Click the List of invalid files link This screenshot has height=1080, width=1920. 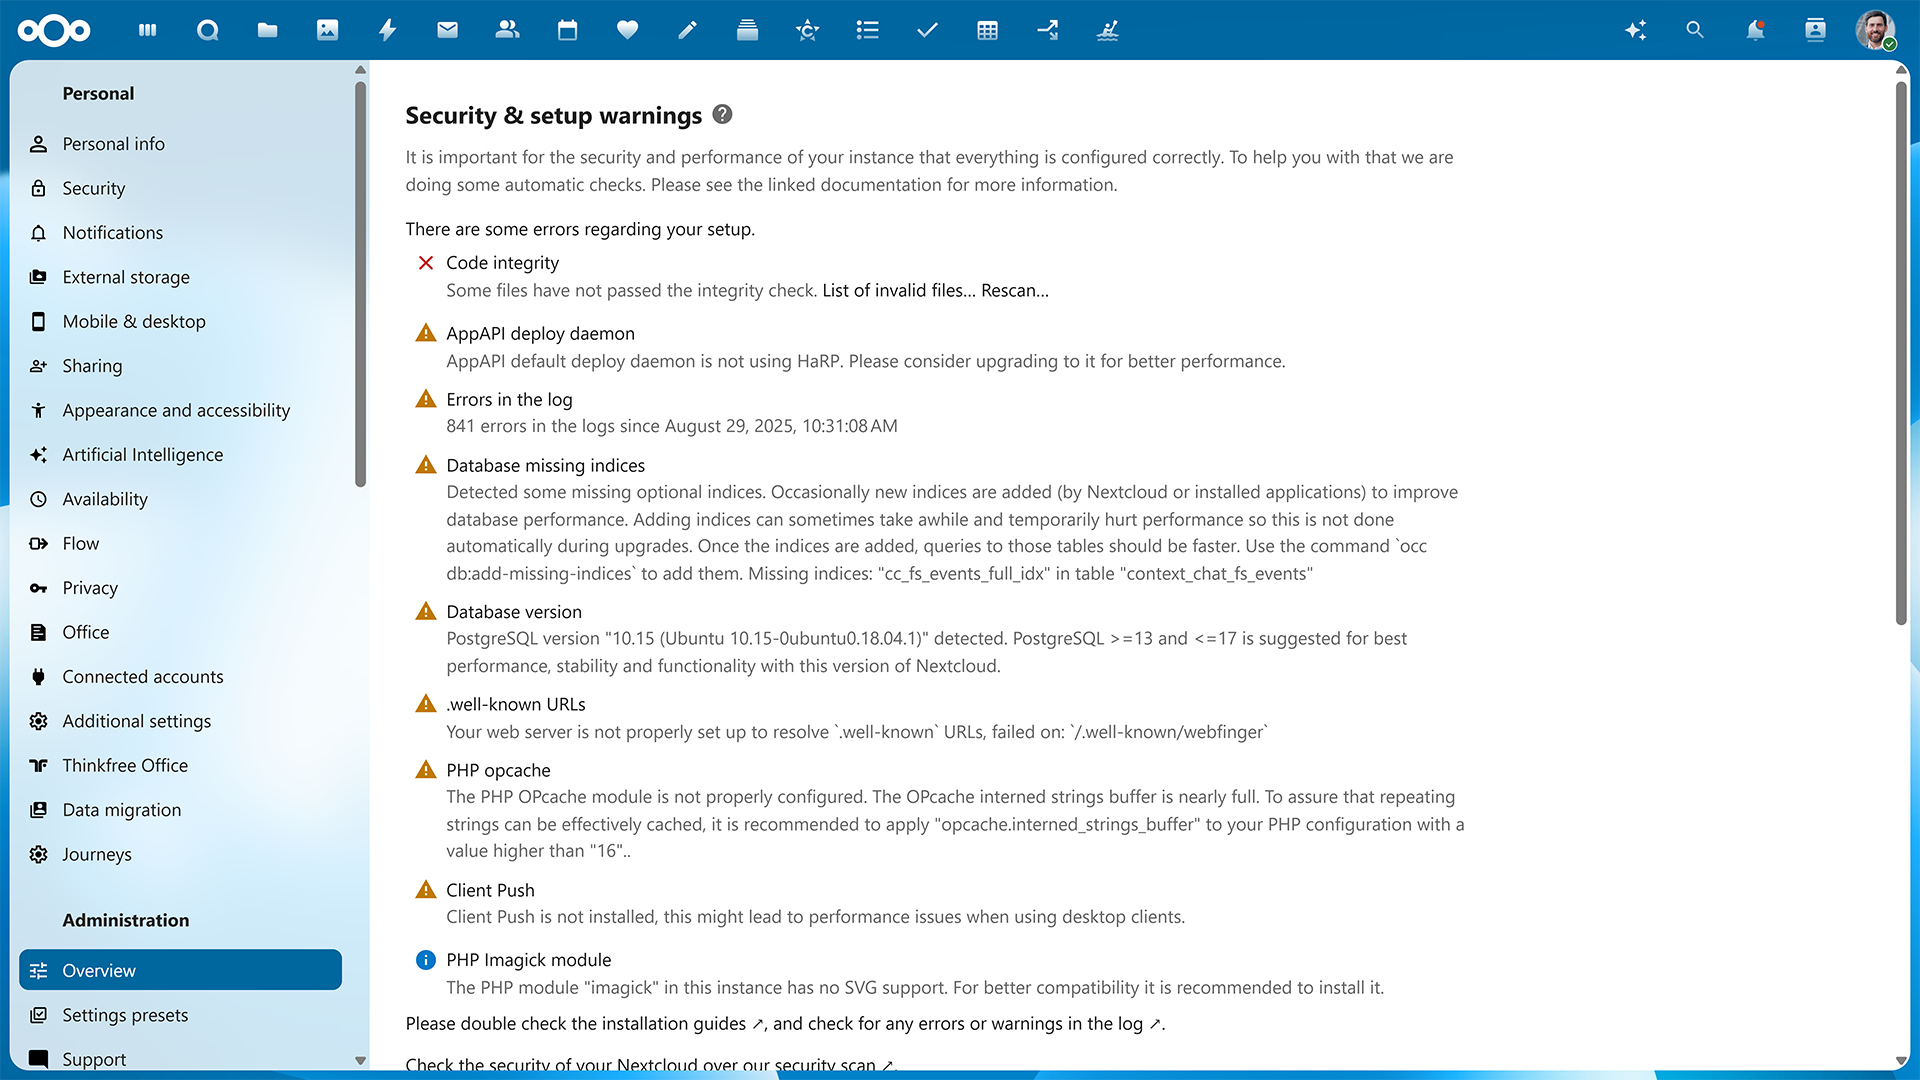click(898, 290)
